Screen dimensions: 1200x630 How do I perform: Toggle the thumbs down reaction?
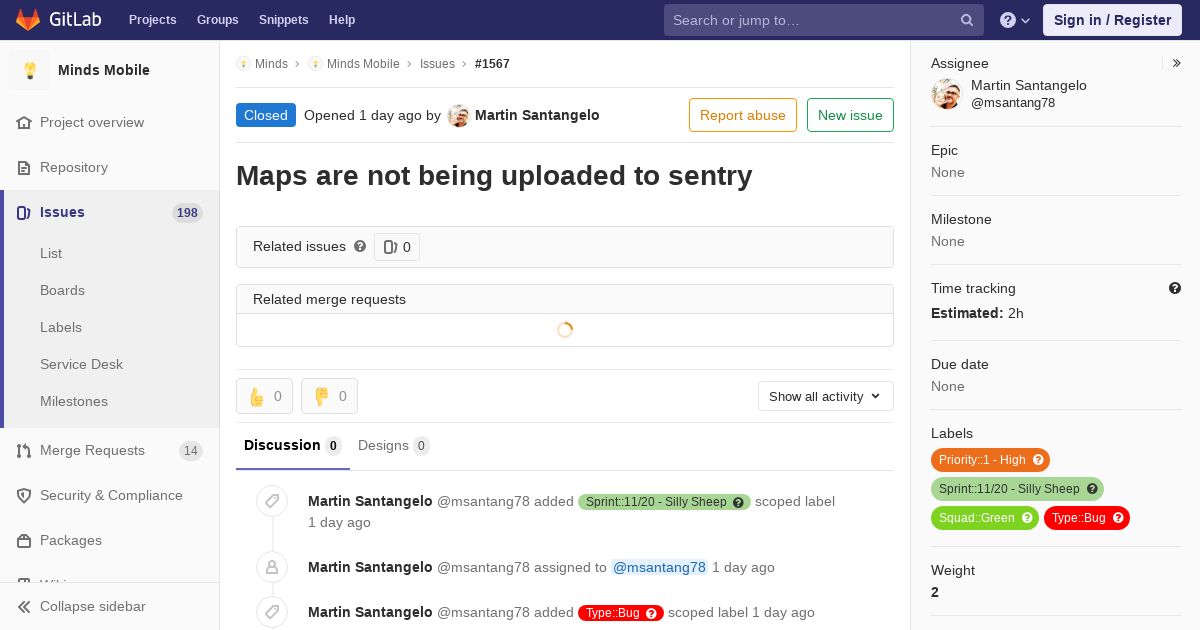(329, 396)
